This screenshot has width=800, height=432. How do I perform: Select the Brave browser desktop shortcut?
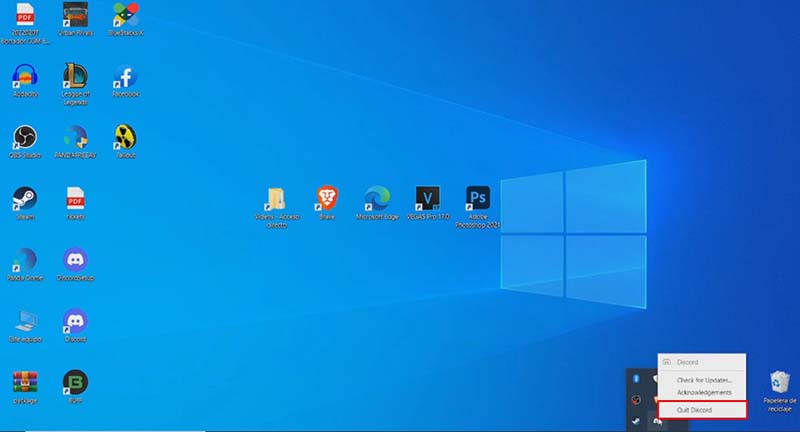tap(327, 203)
